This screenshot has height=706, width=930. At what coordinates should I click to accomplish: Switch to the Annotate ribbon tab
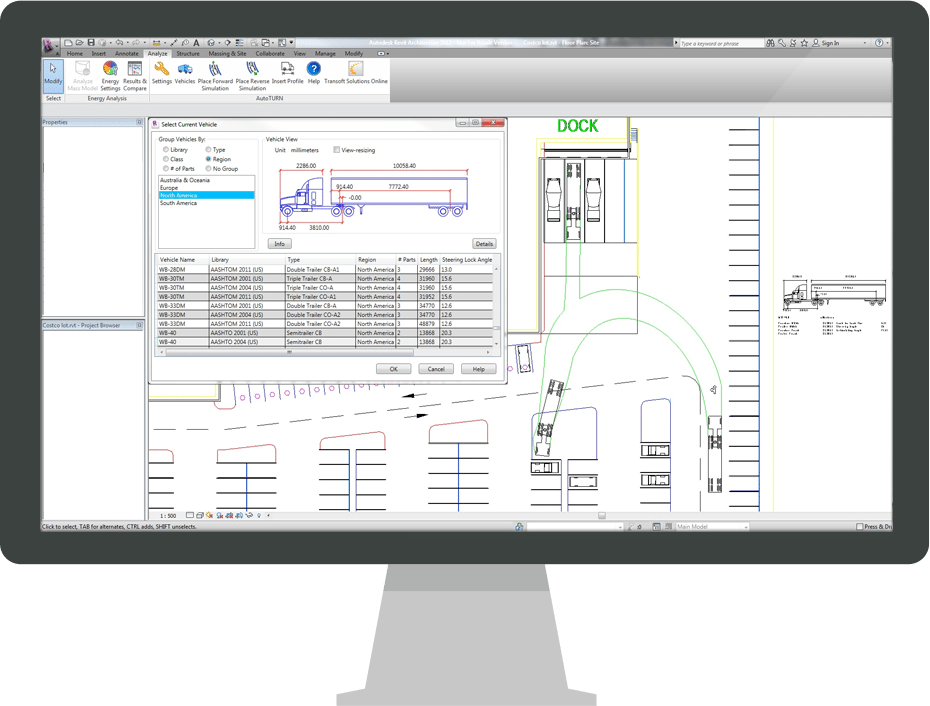pyautogui.click(x=127, y=53)
